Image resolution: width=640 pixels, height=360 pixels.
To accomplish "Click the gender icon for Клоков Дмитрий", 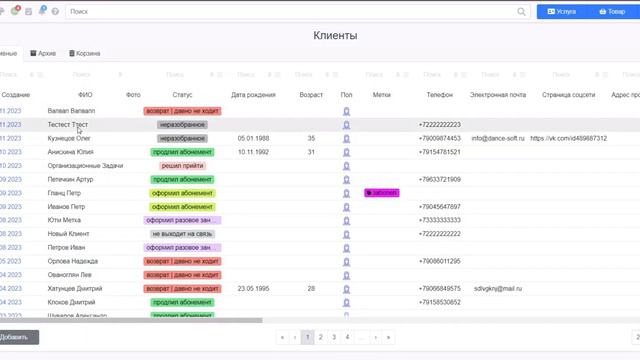I will (x=346, y=302).
